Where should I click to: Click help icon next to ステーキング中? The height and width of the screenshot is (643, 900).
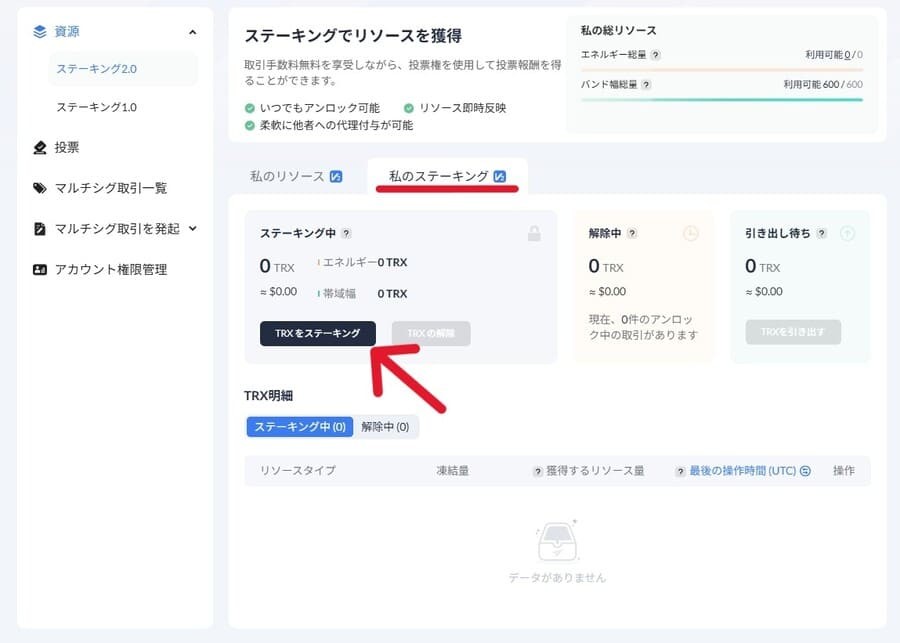coord(346,233)
